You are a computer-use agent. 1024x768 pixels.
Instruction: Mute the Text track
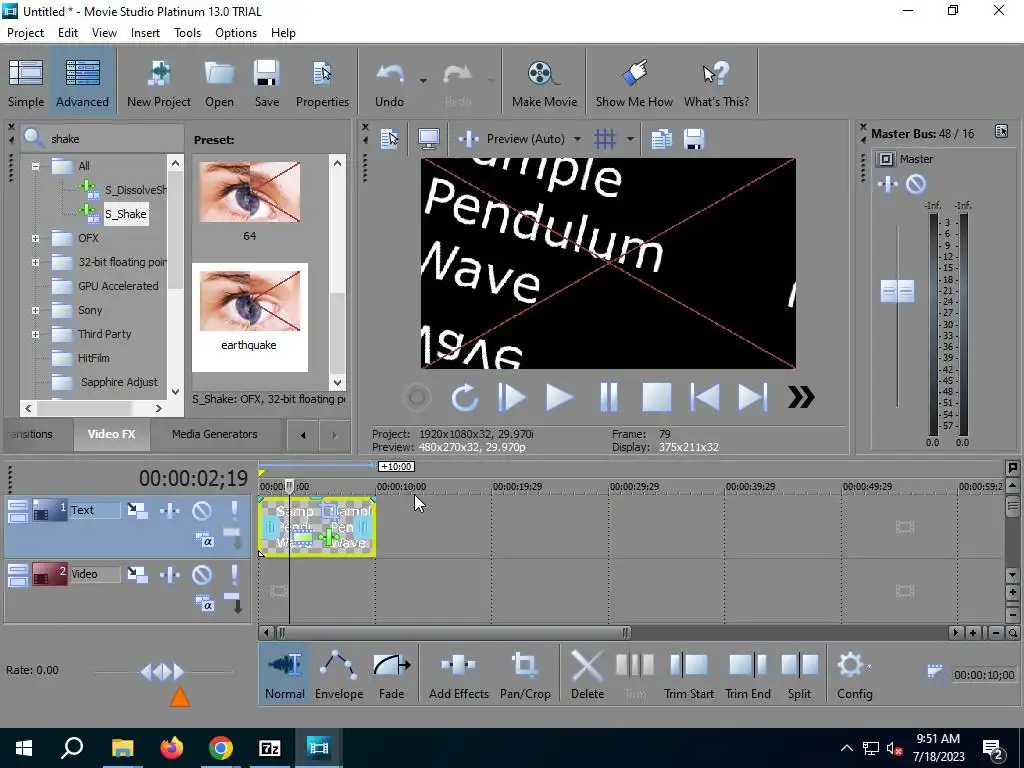(202, 510)
